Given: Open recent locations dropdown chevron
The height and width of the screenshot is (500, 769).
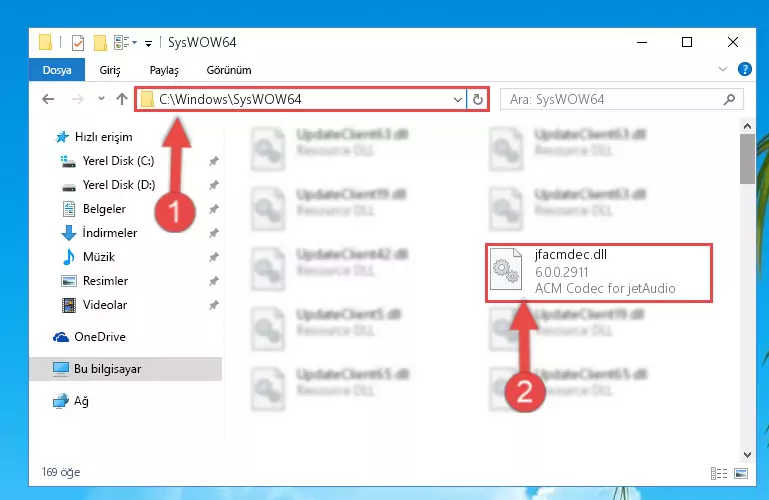Looking at the screenshot, I should coord(101,99).
